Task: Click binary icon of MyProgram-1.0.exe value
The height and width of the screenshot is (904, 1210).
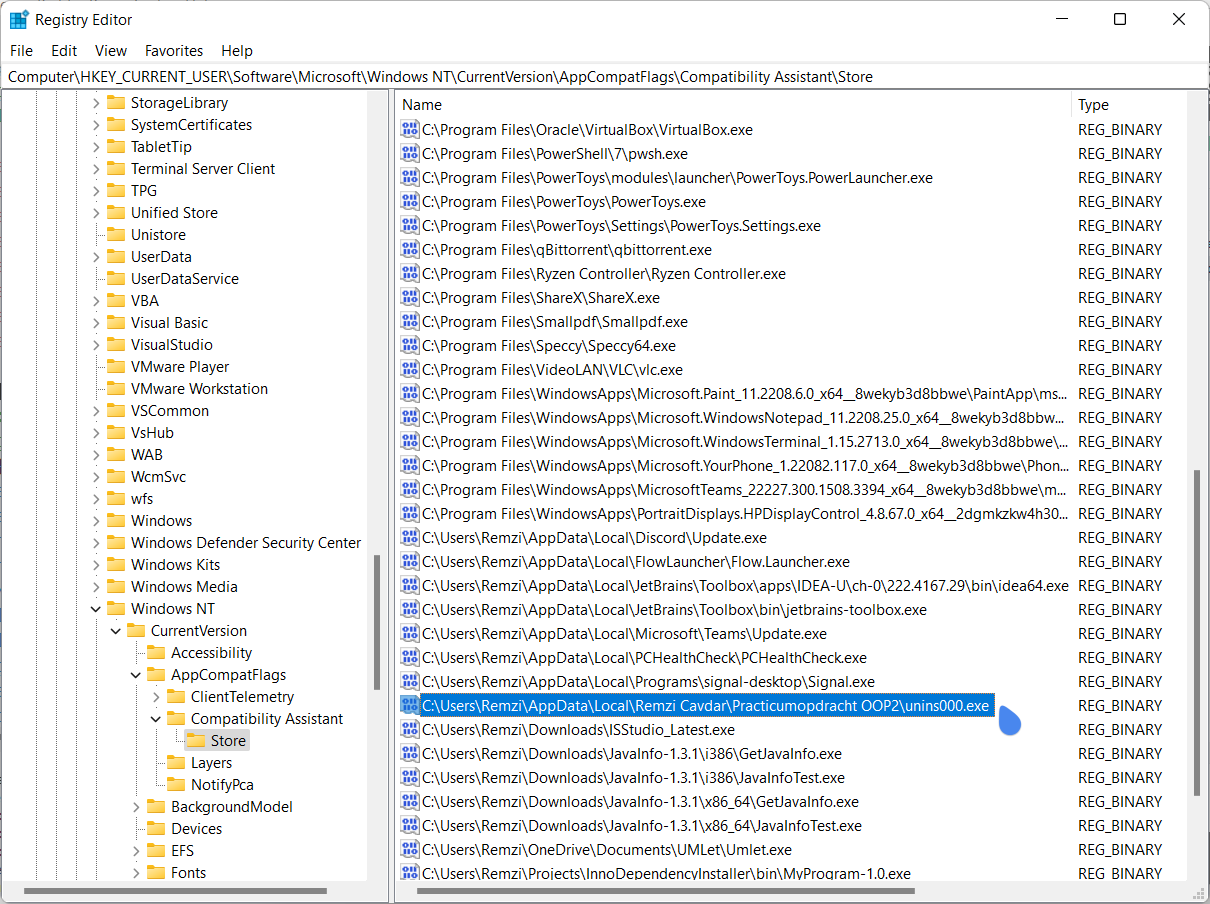Action: [410, 874]
